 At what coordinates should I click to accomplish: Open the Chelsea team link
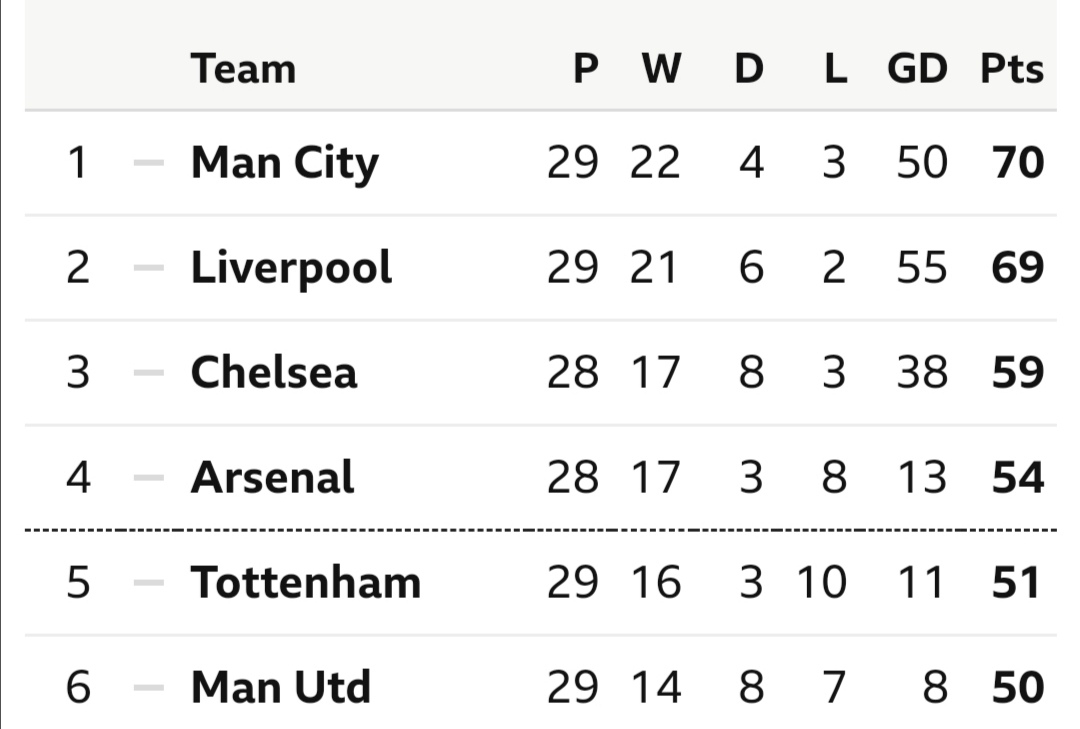click(273, 373)
